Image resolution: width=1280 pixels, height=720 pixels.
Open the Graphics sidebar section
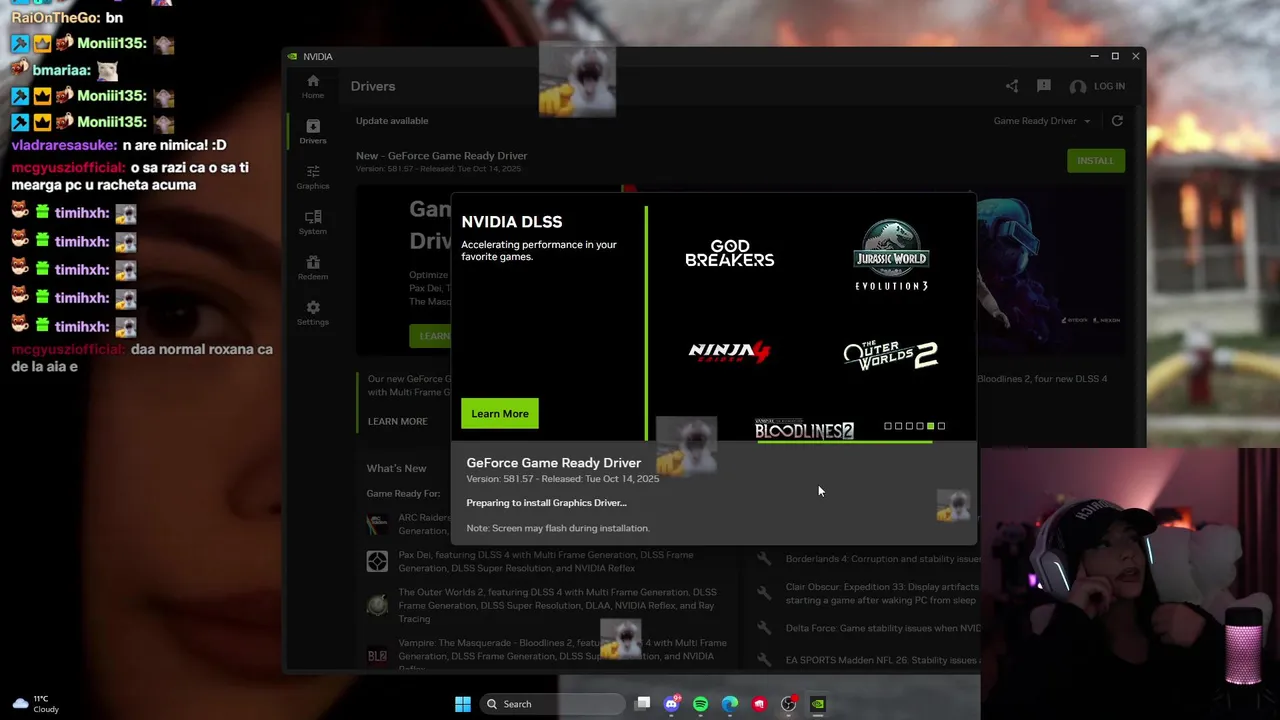tap(313, 177)
